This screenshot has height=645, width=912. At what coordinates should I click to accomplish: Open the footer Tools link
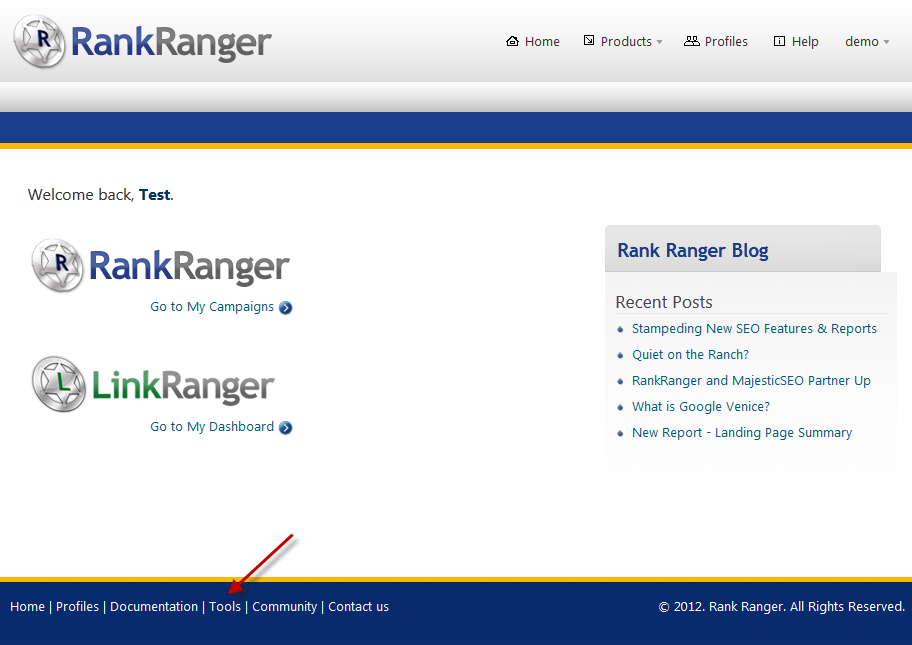(225, 607)
